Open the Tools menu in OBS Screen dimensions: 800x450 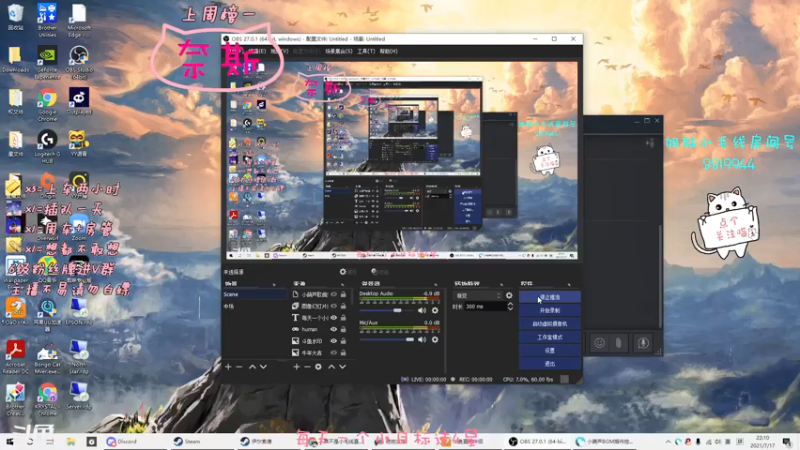tap(366, 52)
